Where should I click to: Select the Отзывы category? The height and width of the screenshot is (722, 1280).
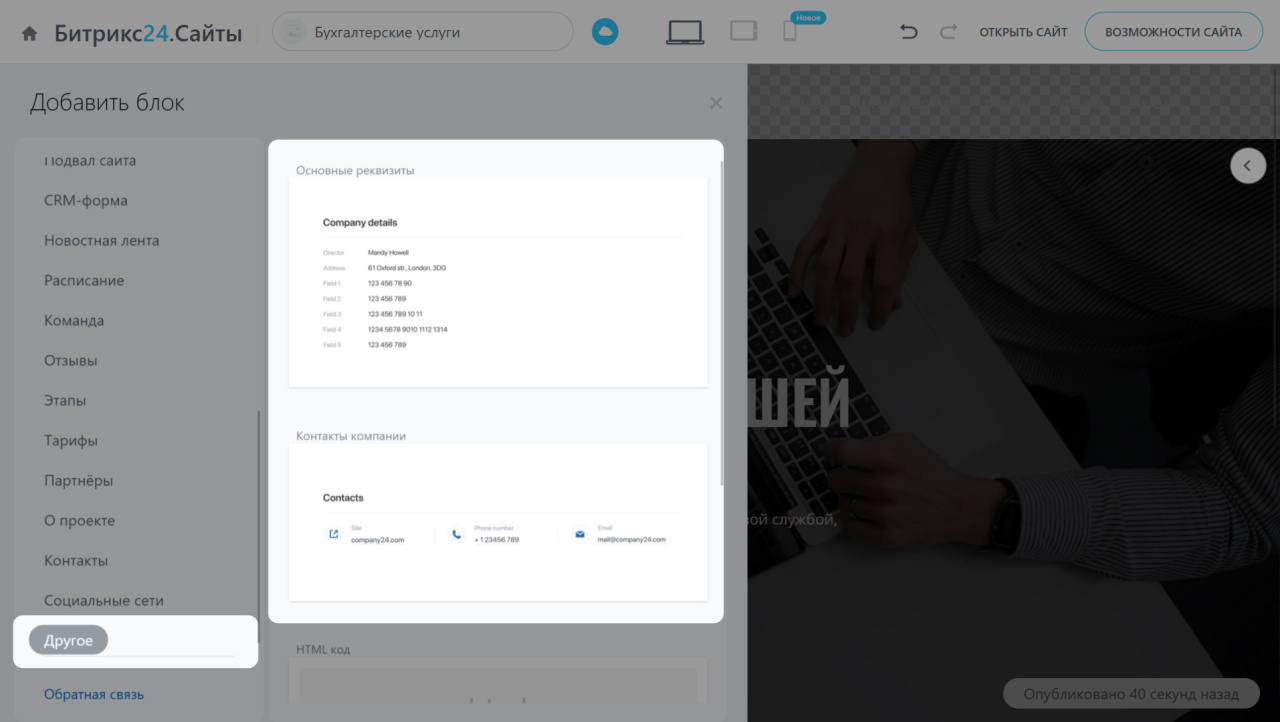pos(70,360)
